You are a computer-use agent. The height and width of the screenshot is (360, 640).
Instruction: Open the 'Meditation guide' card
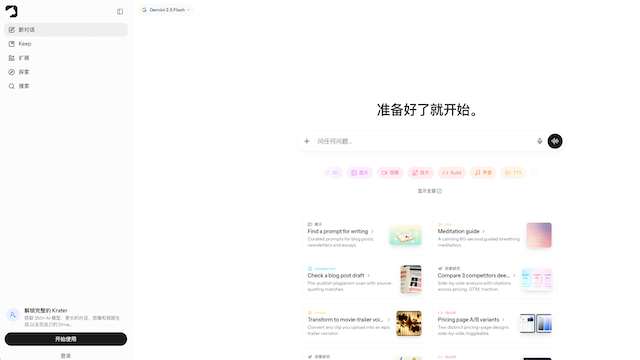[x=495, y=235]
